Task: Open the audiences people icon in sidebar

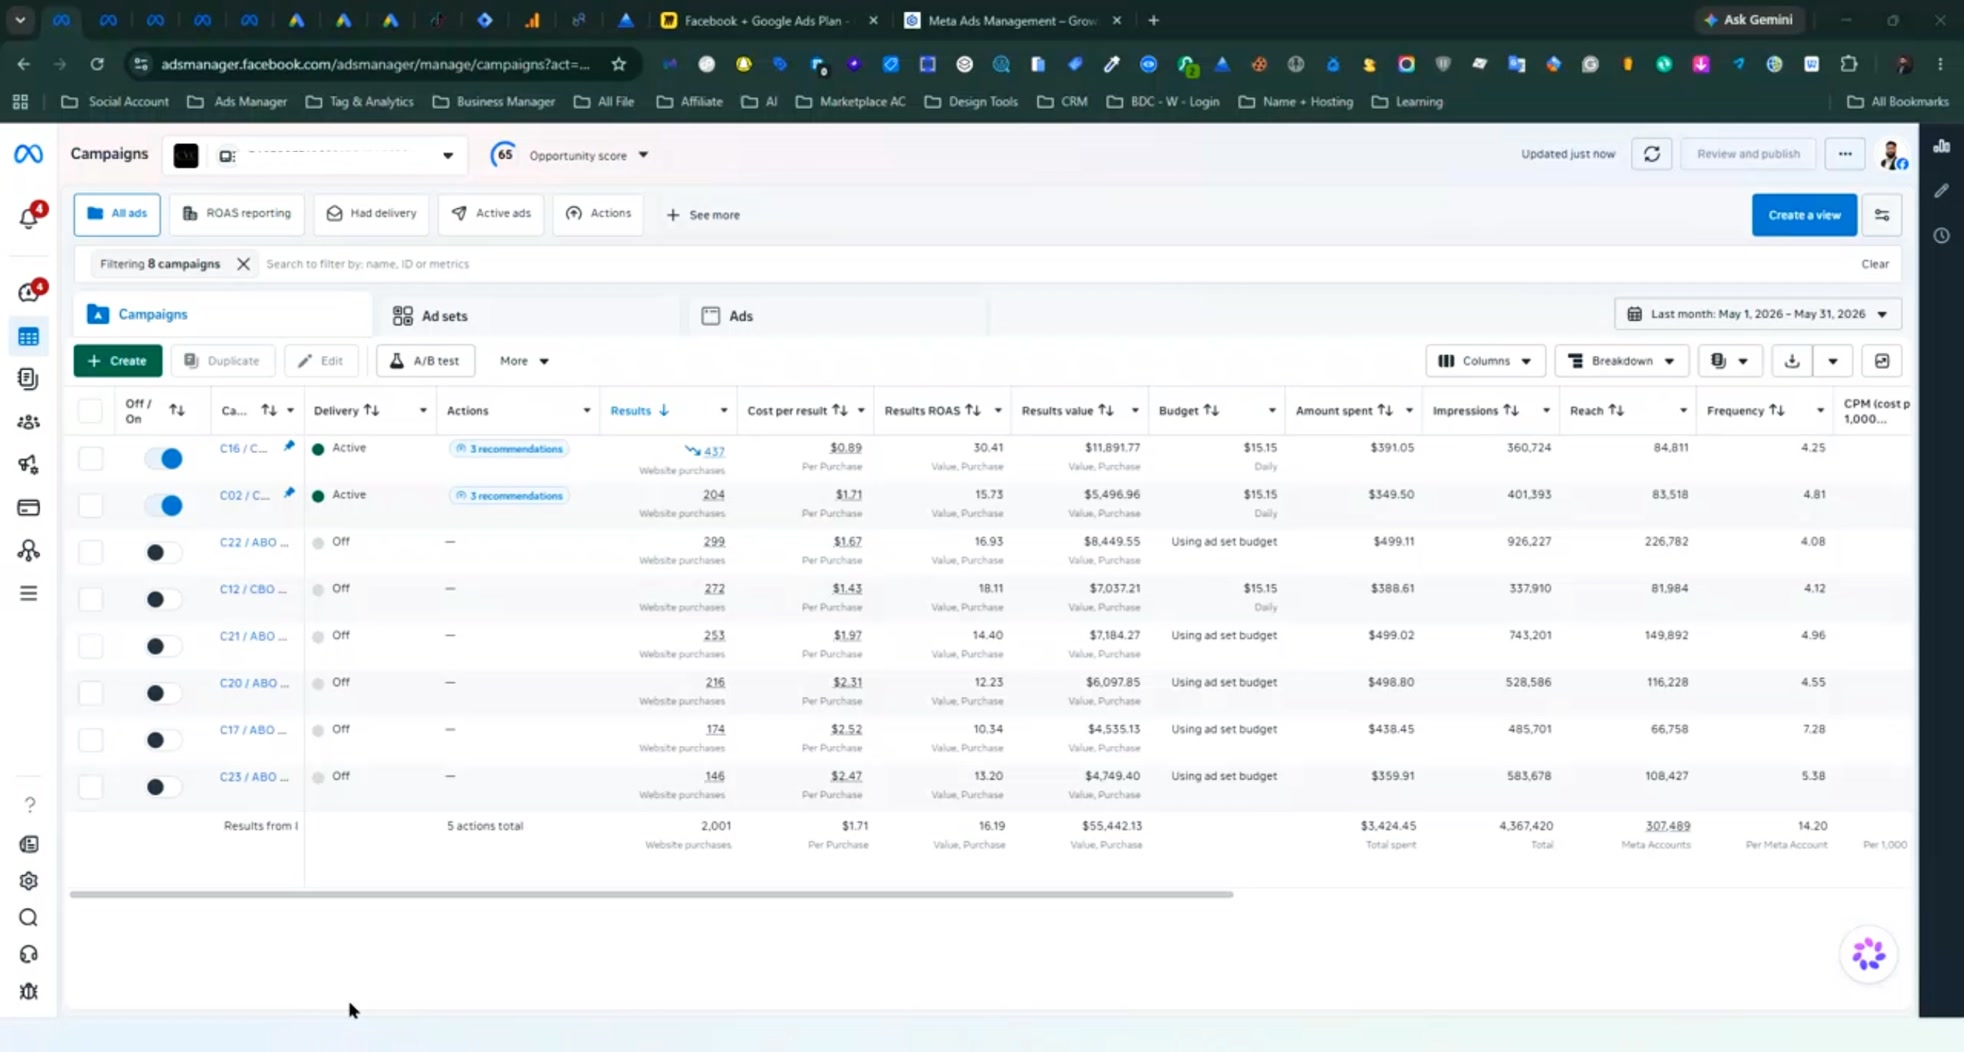Action: point(28,422)
